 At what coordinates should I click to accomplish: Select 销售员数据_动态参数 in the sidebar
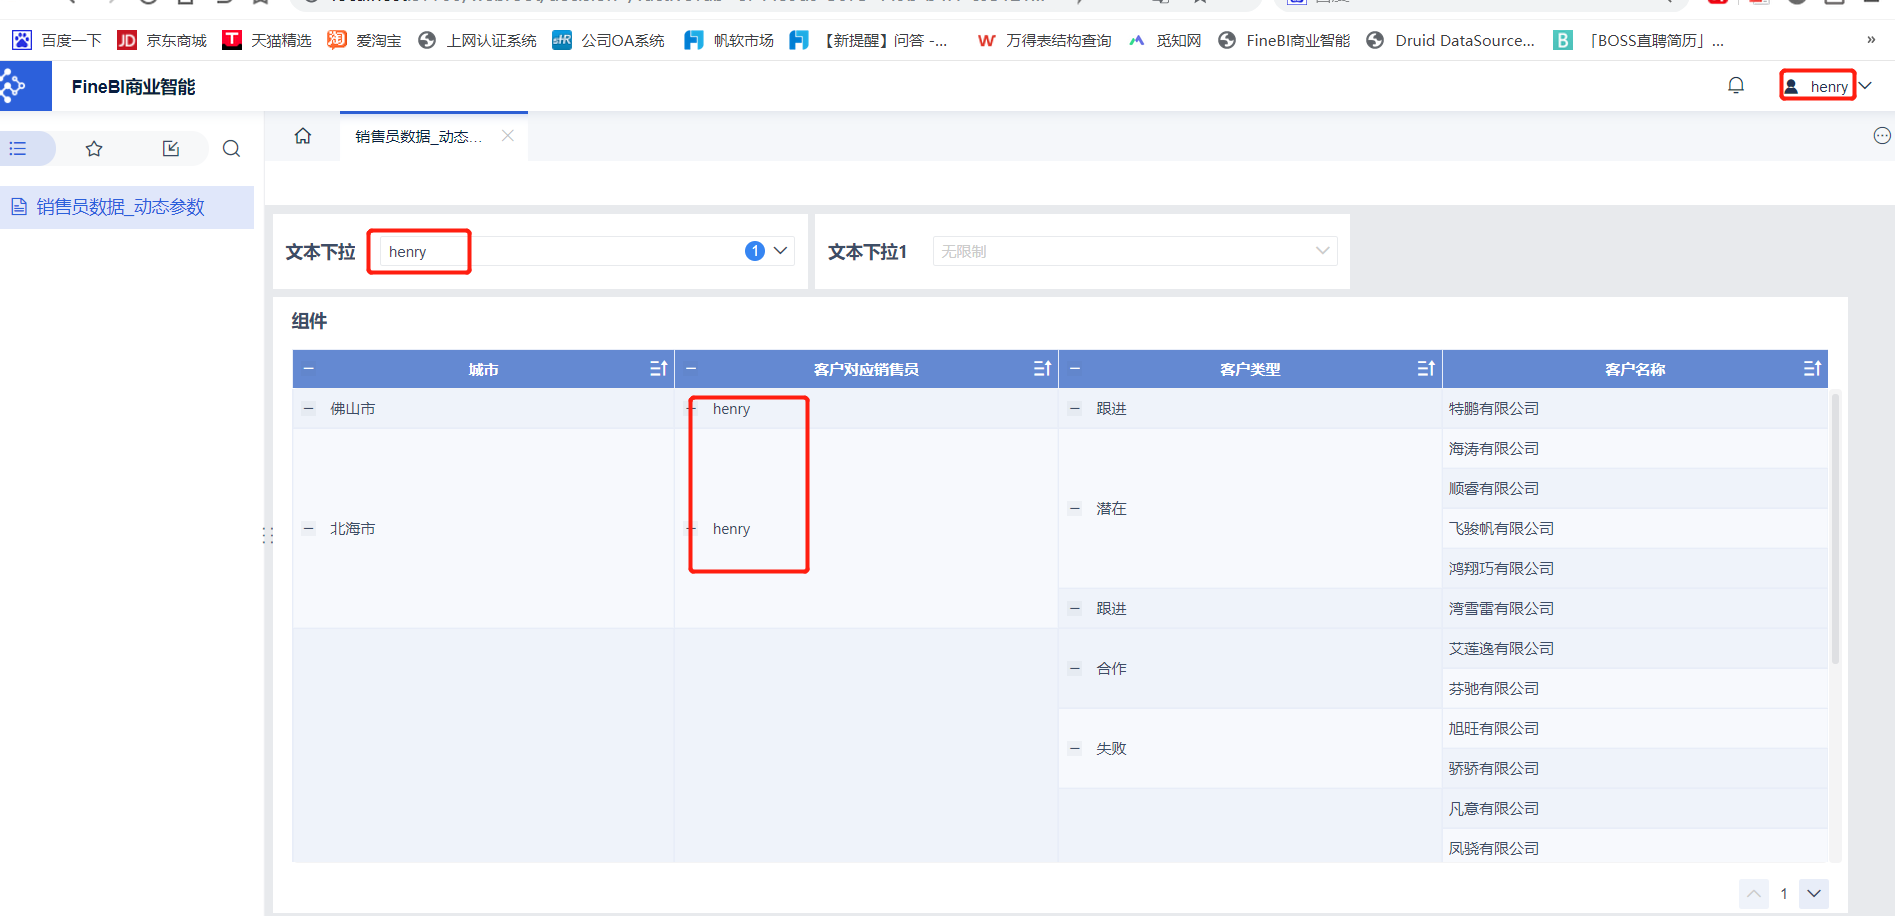127,207
